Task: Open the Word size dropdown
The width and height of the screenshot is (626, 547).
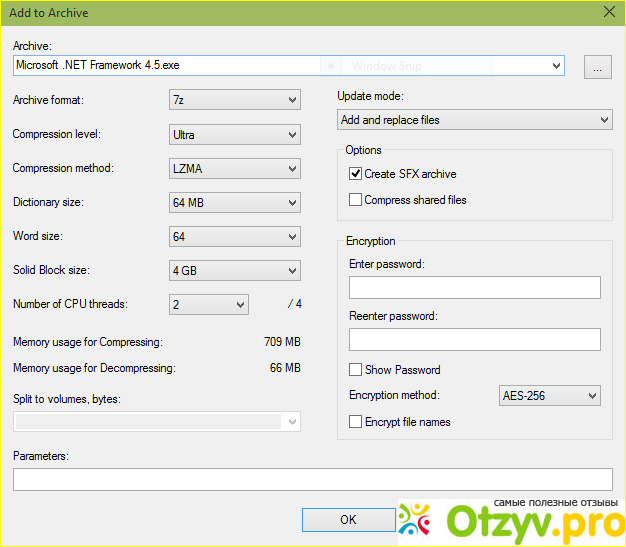Action: [235, 237]
